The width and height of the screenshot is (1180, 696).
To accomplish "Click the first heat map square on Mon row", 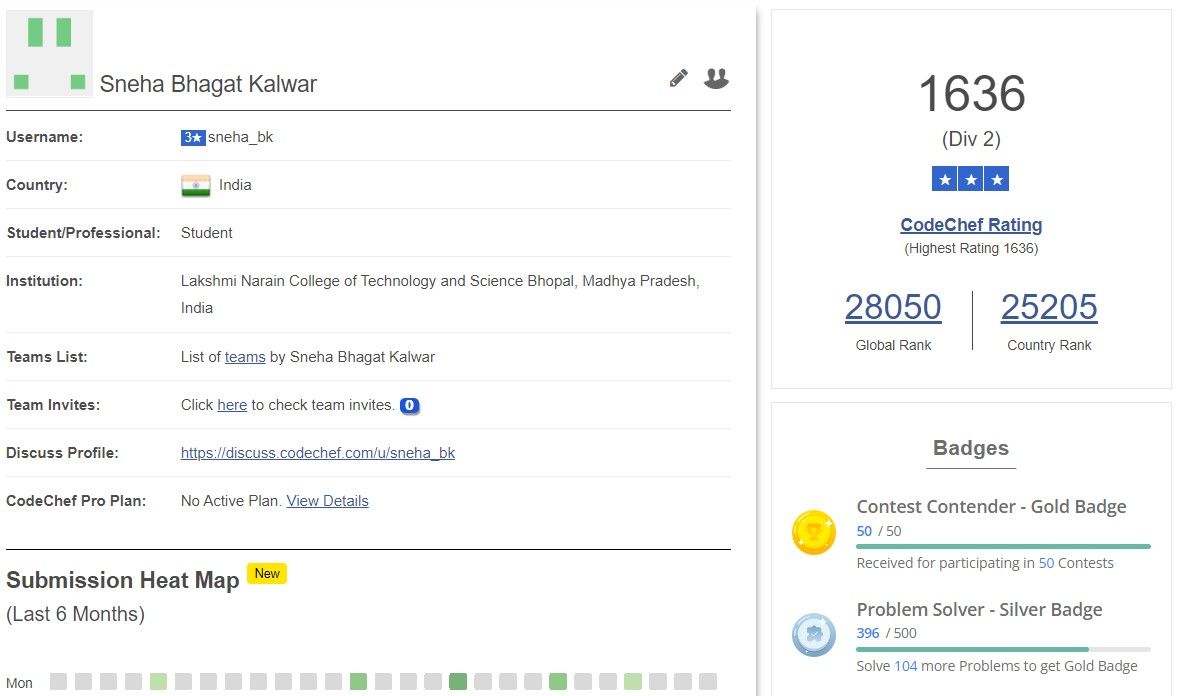I will click(x=59, y=682).
